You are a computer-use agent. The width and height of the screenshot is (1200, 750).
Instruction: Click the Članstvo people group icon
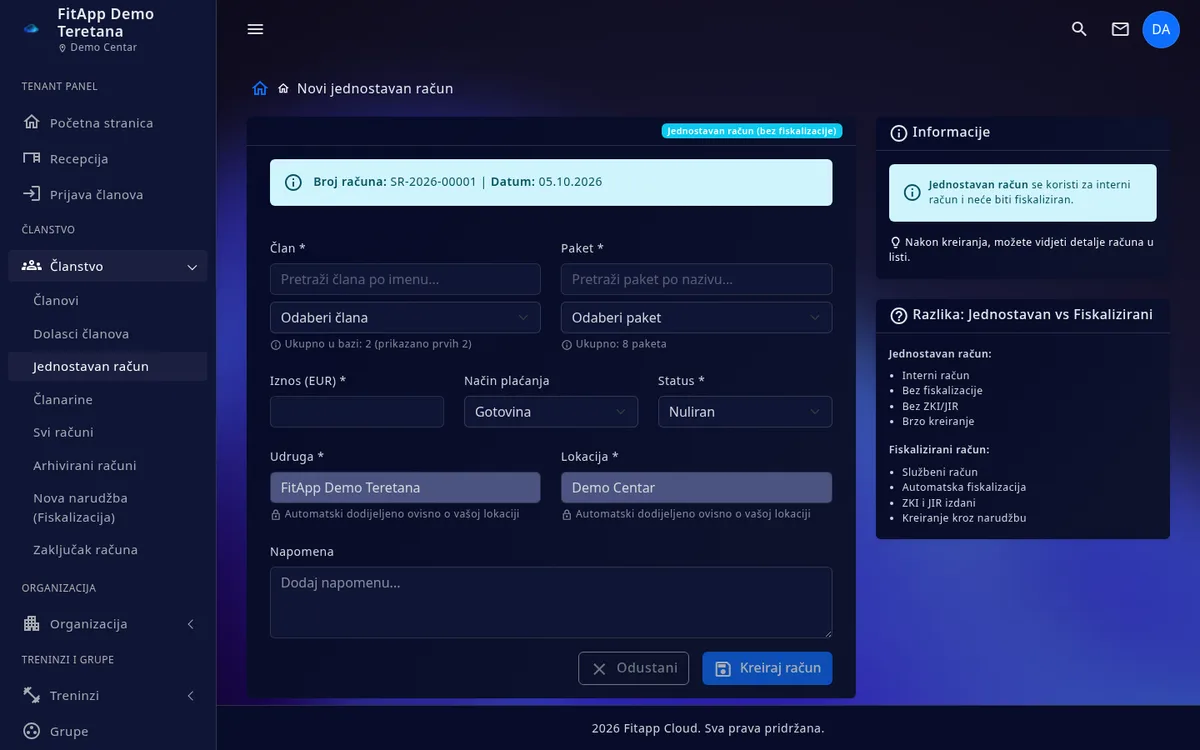click(31, 266)
